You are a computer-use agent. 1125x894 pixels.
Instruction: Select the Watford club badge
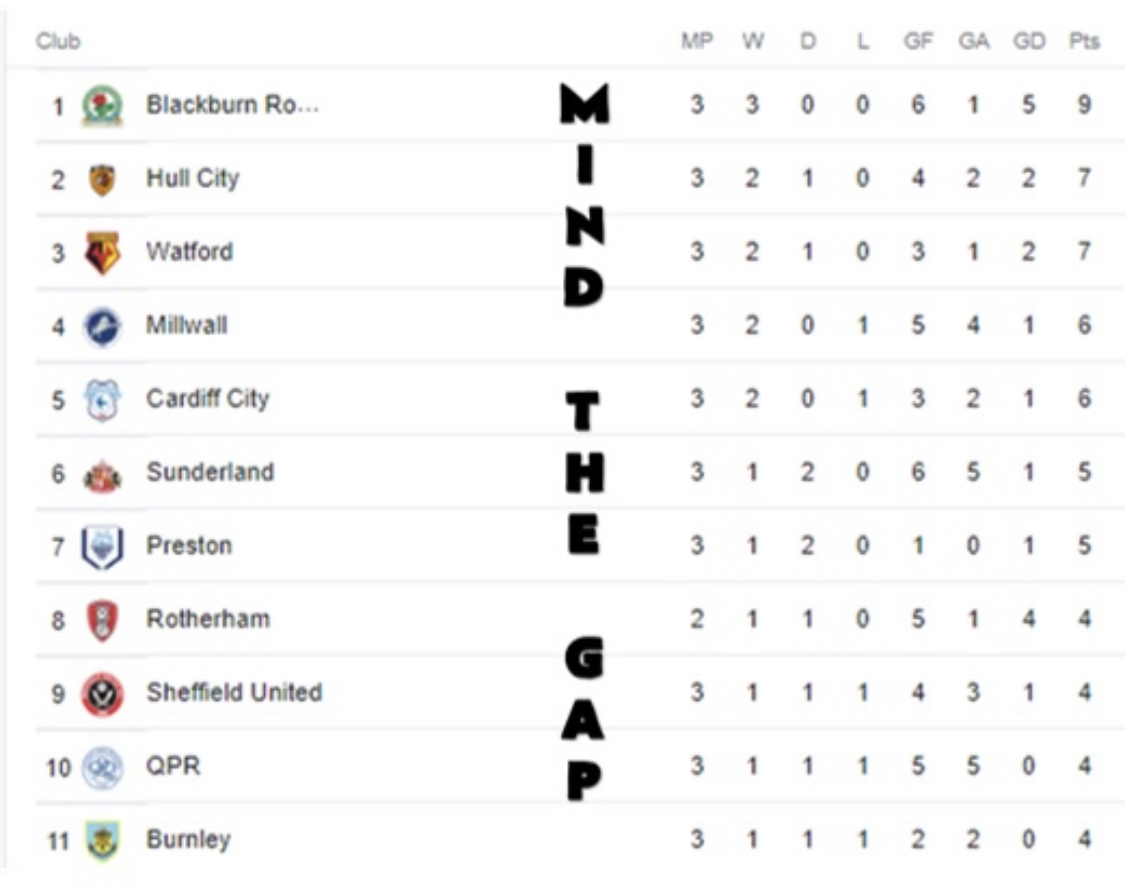102,252
